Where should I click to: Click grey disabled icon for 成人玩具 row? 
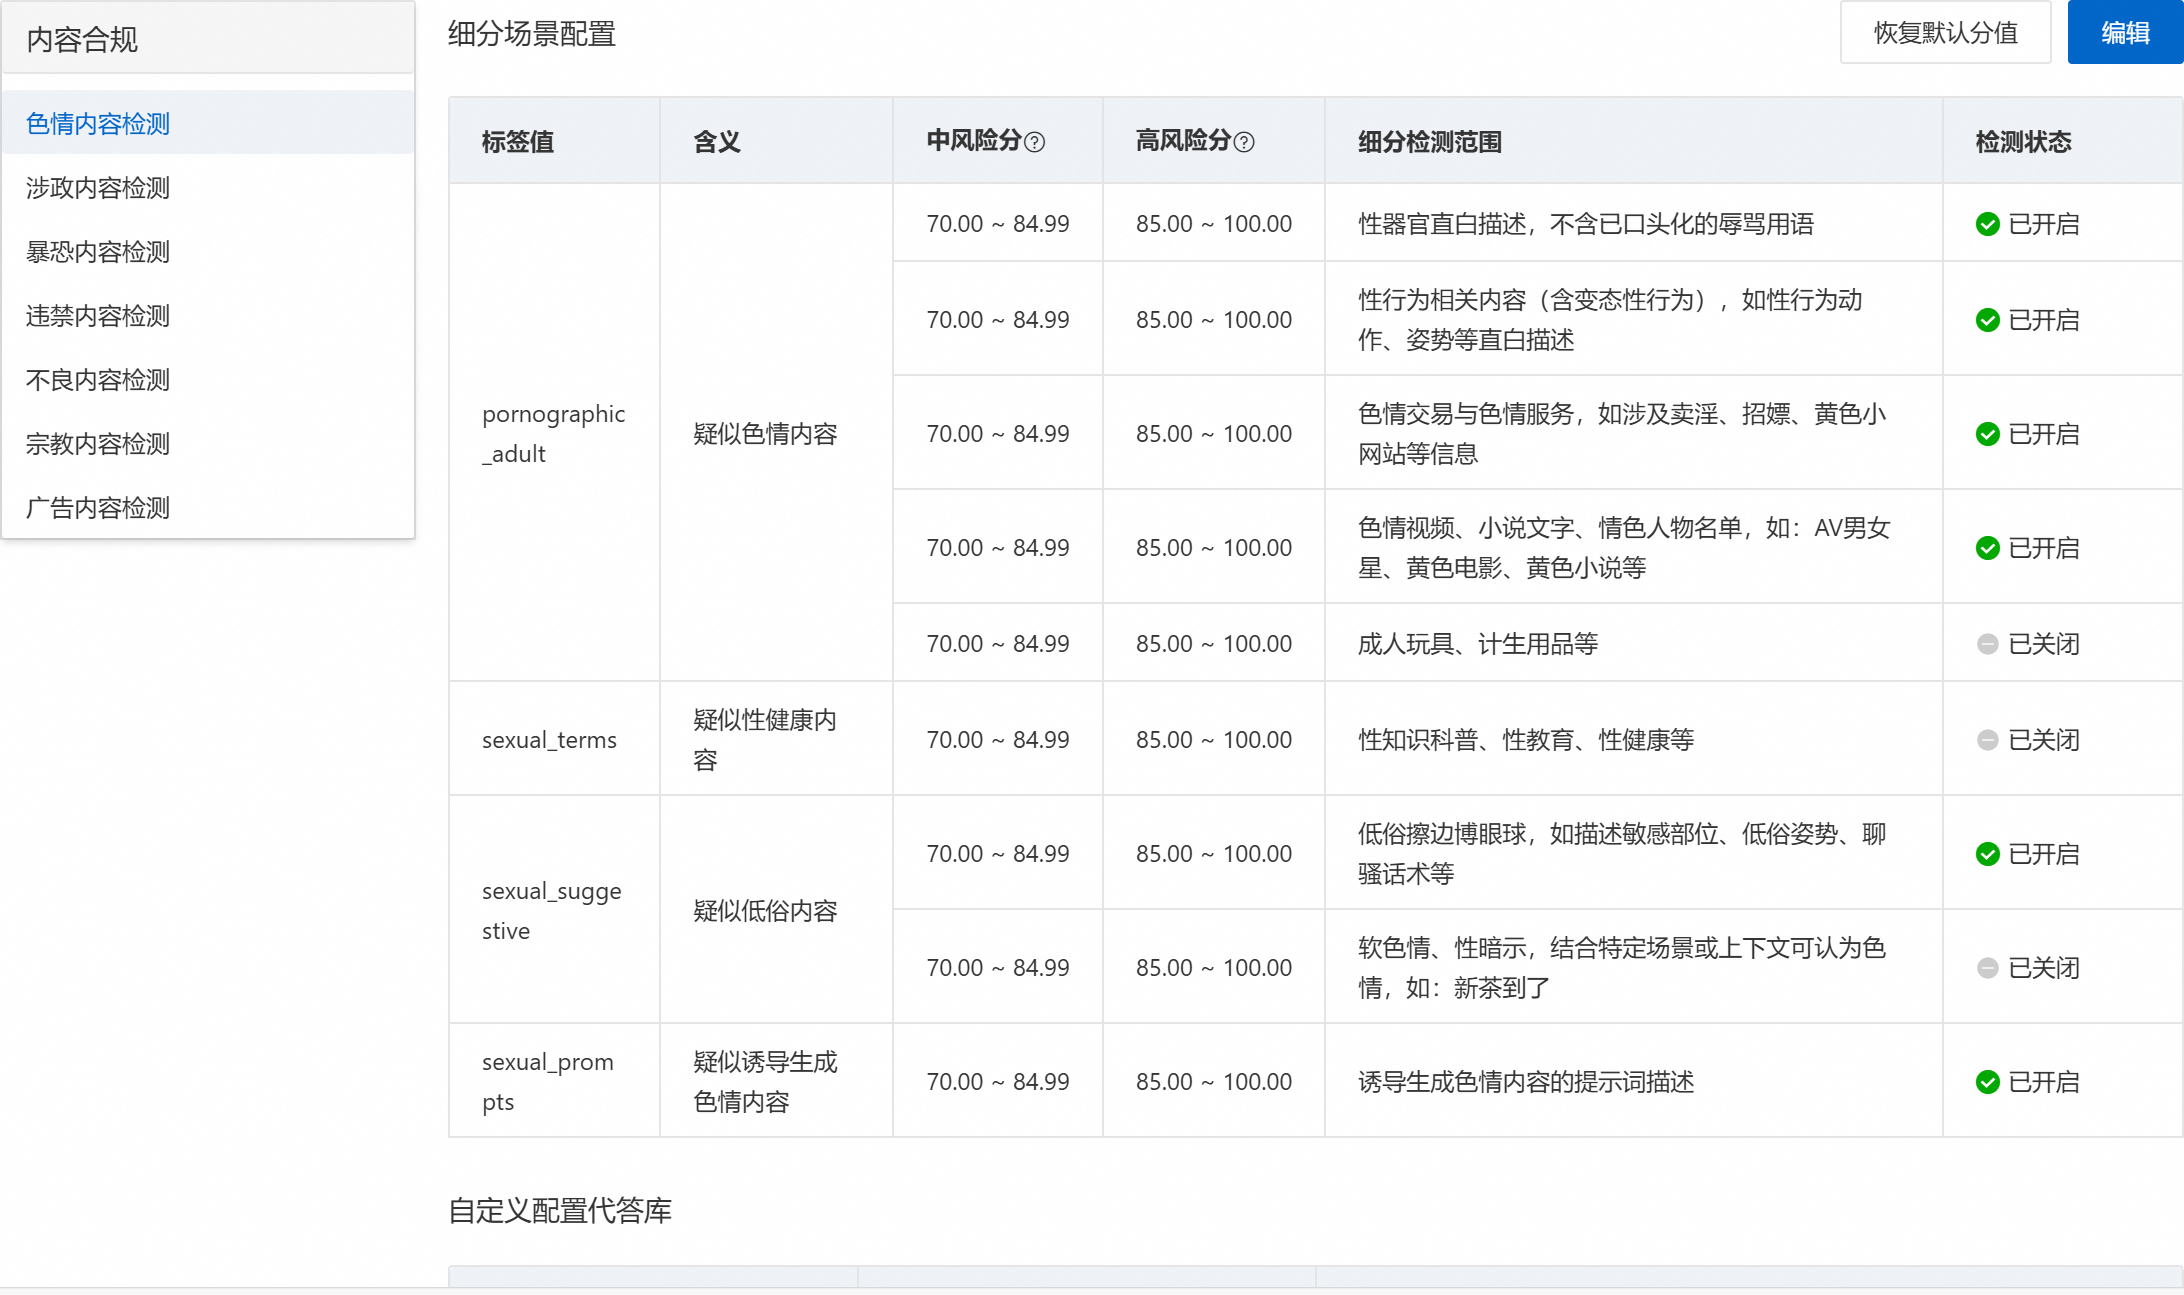coord(1987,644)
